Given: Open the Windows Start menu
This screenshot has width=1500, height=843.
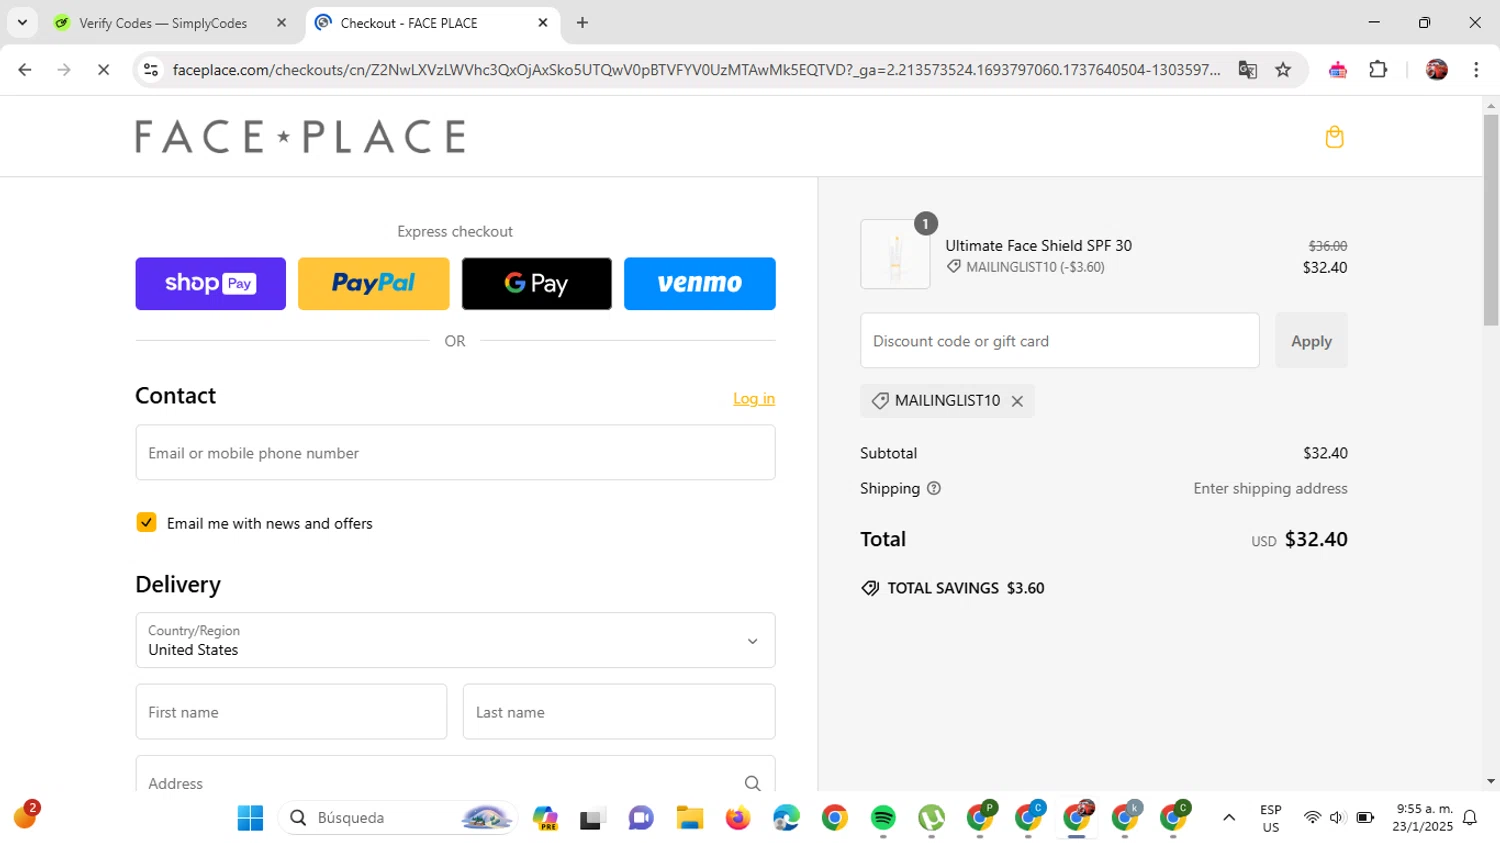Looking at the screenshot, I should (x=250, y=818).
